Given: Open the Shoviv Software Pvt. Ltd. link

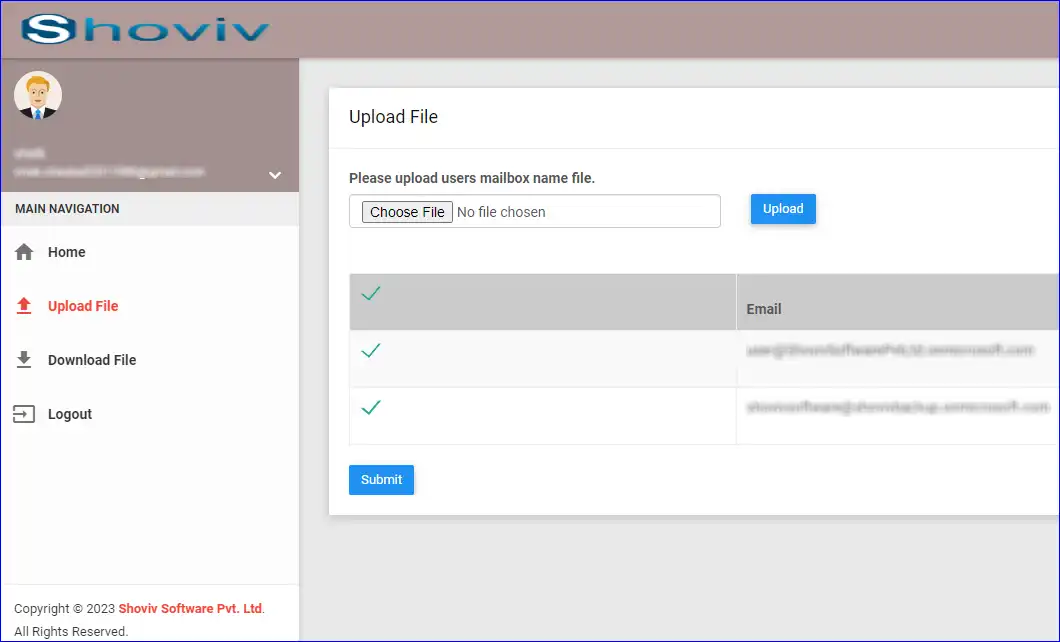Looking at the screenshot, I should click(x=189, y=608).
